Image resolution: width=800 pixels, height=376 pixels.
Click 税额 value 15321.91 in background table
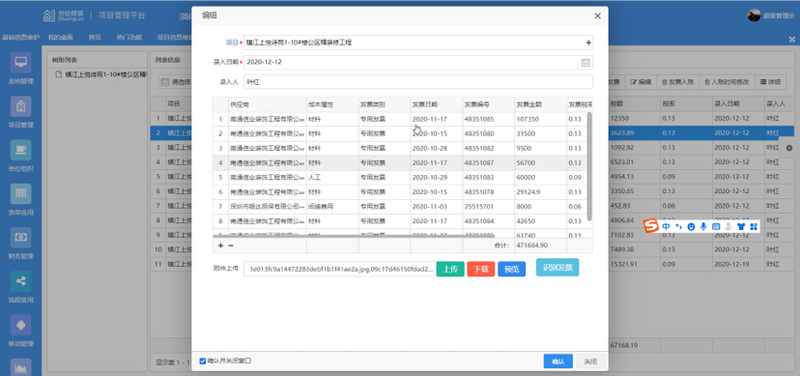(635, 265)
